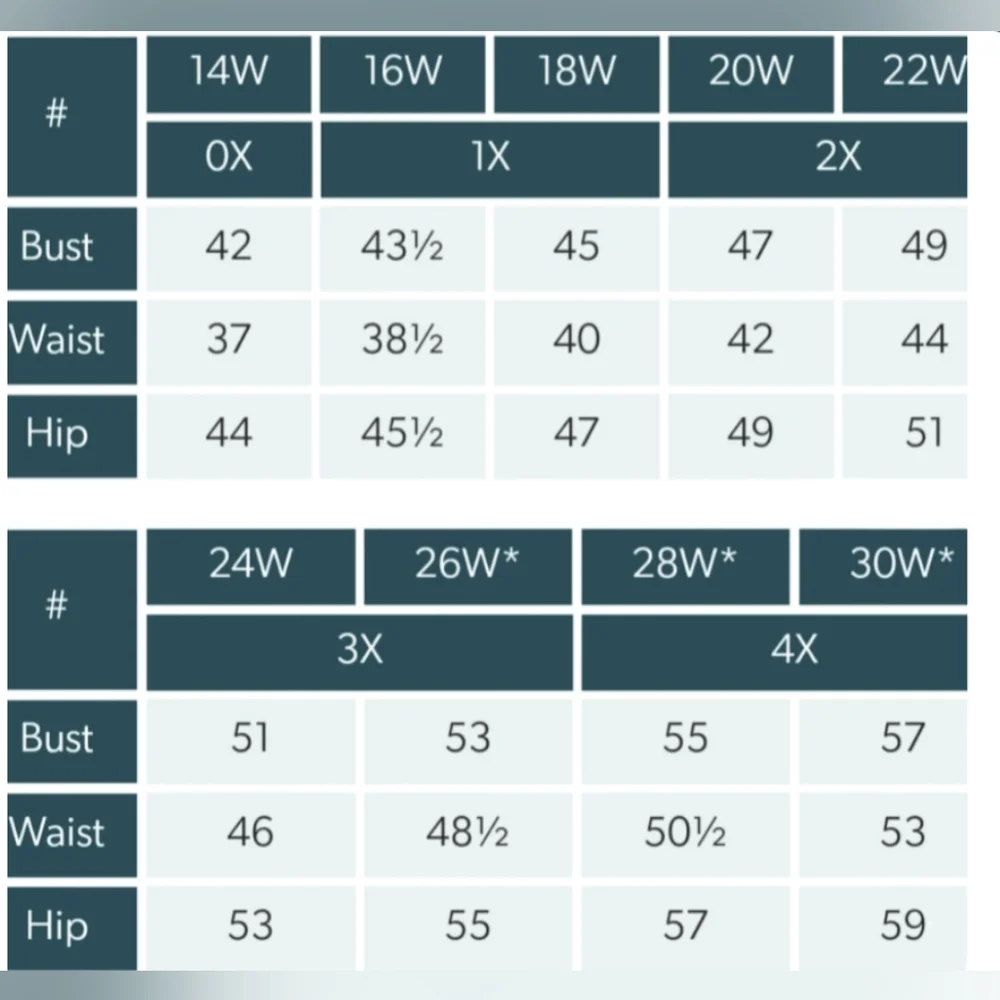
Task: Select the 2X size group header
Action: coord(818,159)
